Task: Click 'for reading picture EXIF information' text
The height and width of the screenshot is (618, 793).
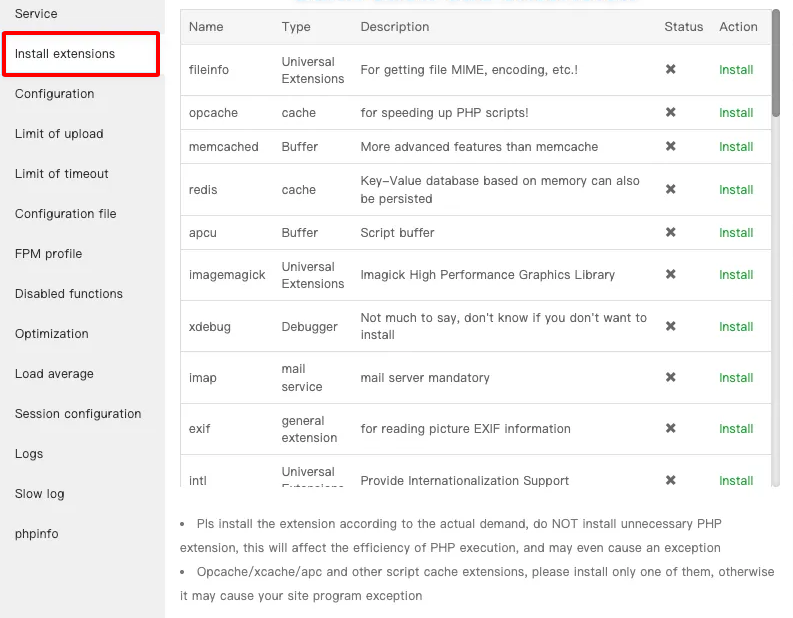Action: point(465,429)
